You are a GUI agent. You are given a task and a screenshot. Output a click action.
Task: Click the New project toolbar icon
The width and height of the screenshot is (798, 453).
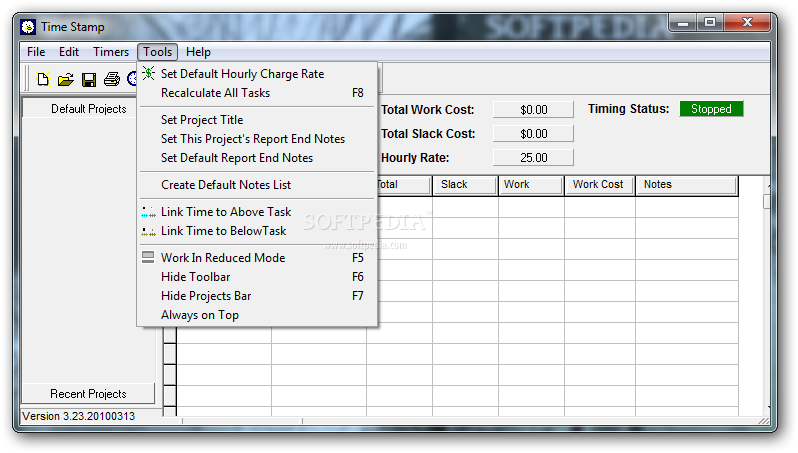(43, 79)
